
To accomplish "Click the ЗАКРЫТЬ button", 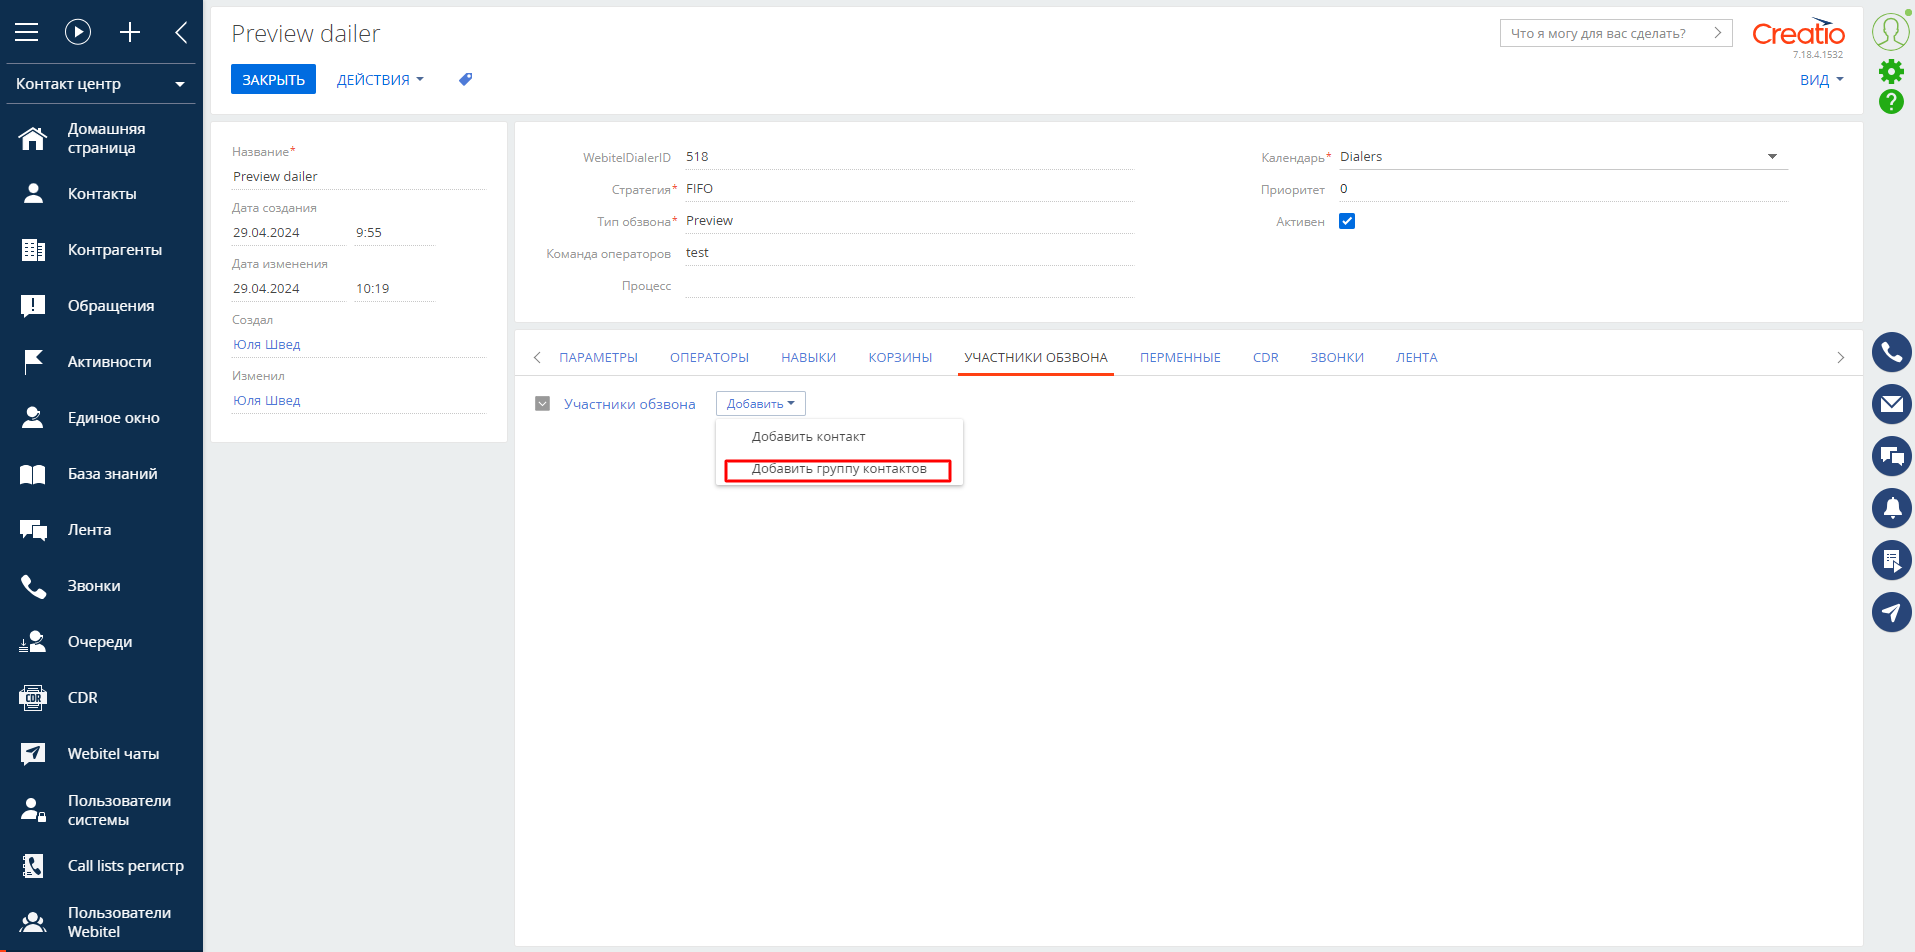I will coord(273,79).
